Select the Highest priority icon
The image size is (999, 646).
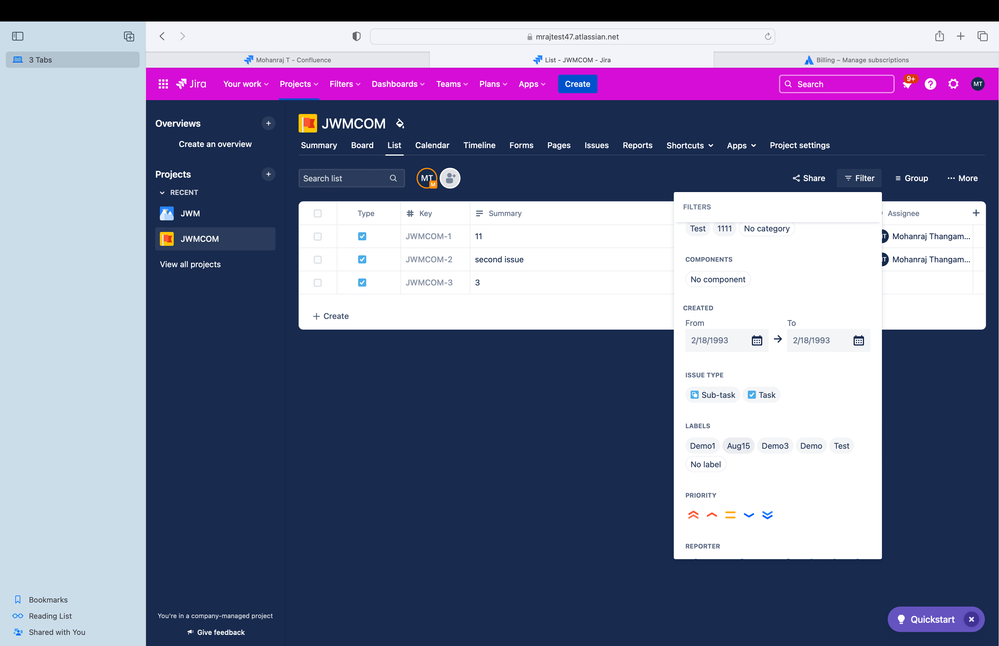[693, 515]
